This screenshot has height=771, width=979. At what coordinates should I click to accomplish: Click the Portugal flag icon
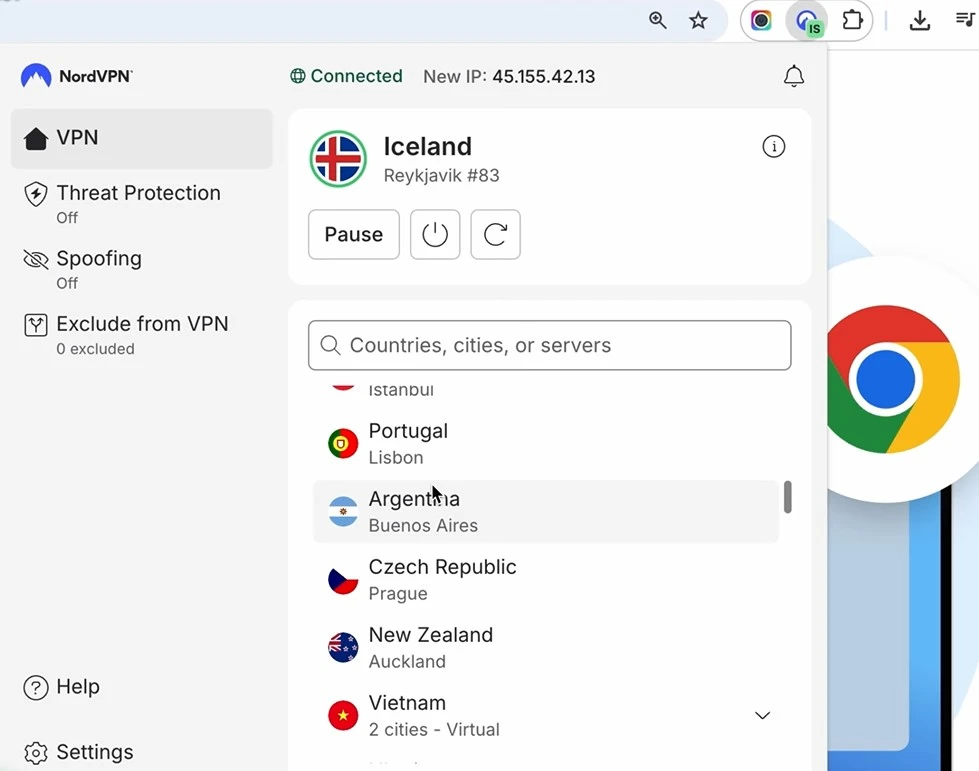(x=343, y=443)
